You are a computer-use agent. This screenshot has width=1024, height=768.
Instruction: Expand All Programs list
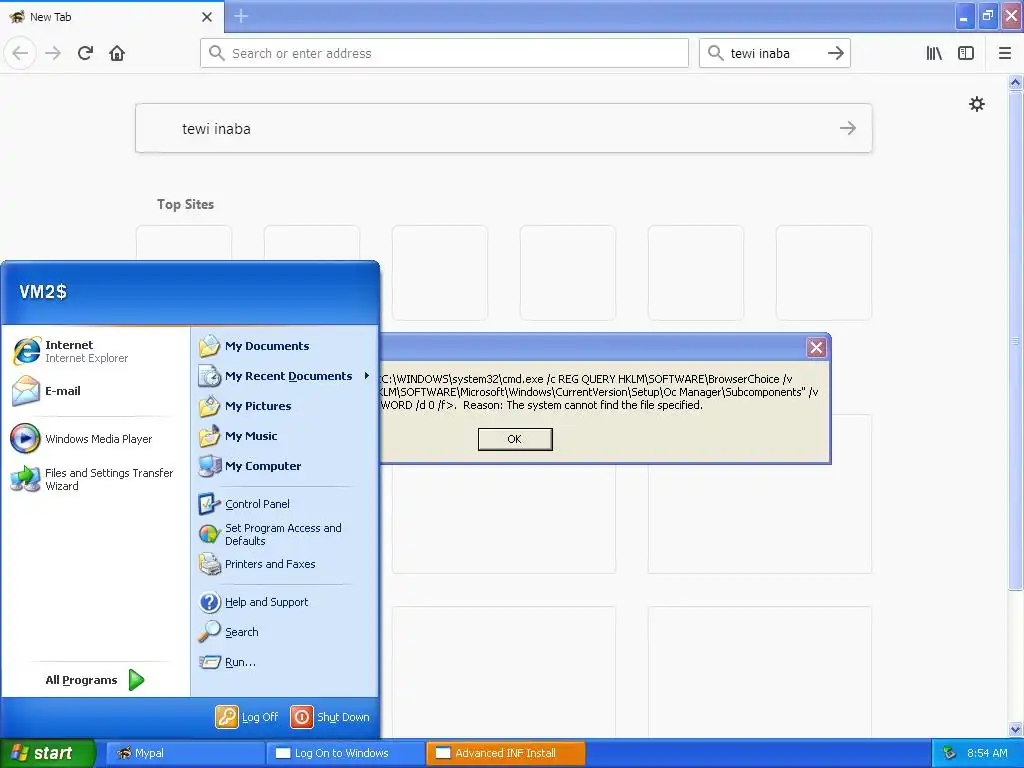pos(96,680)
